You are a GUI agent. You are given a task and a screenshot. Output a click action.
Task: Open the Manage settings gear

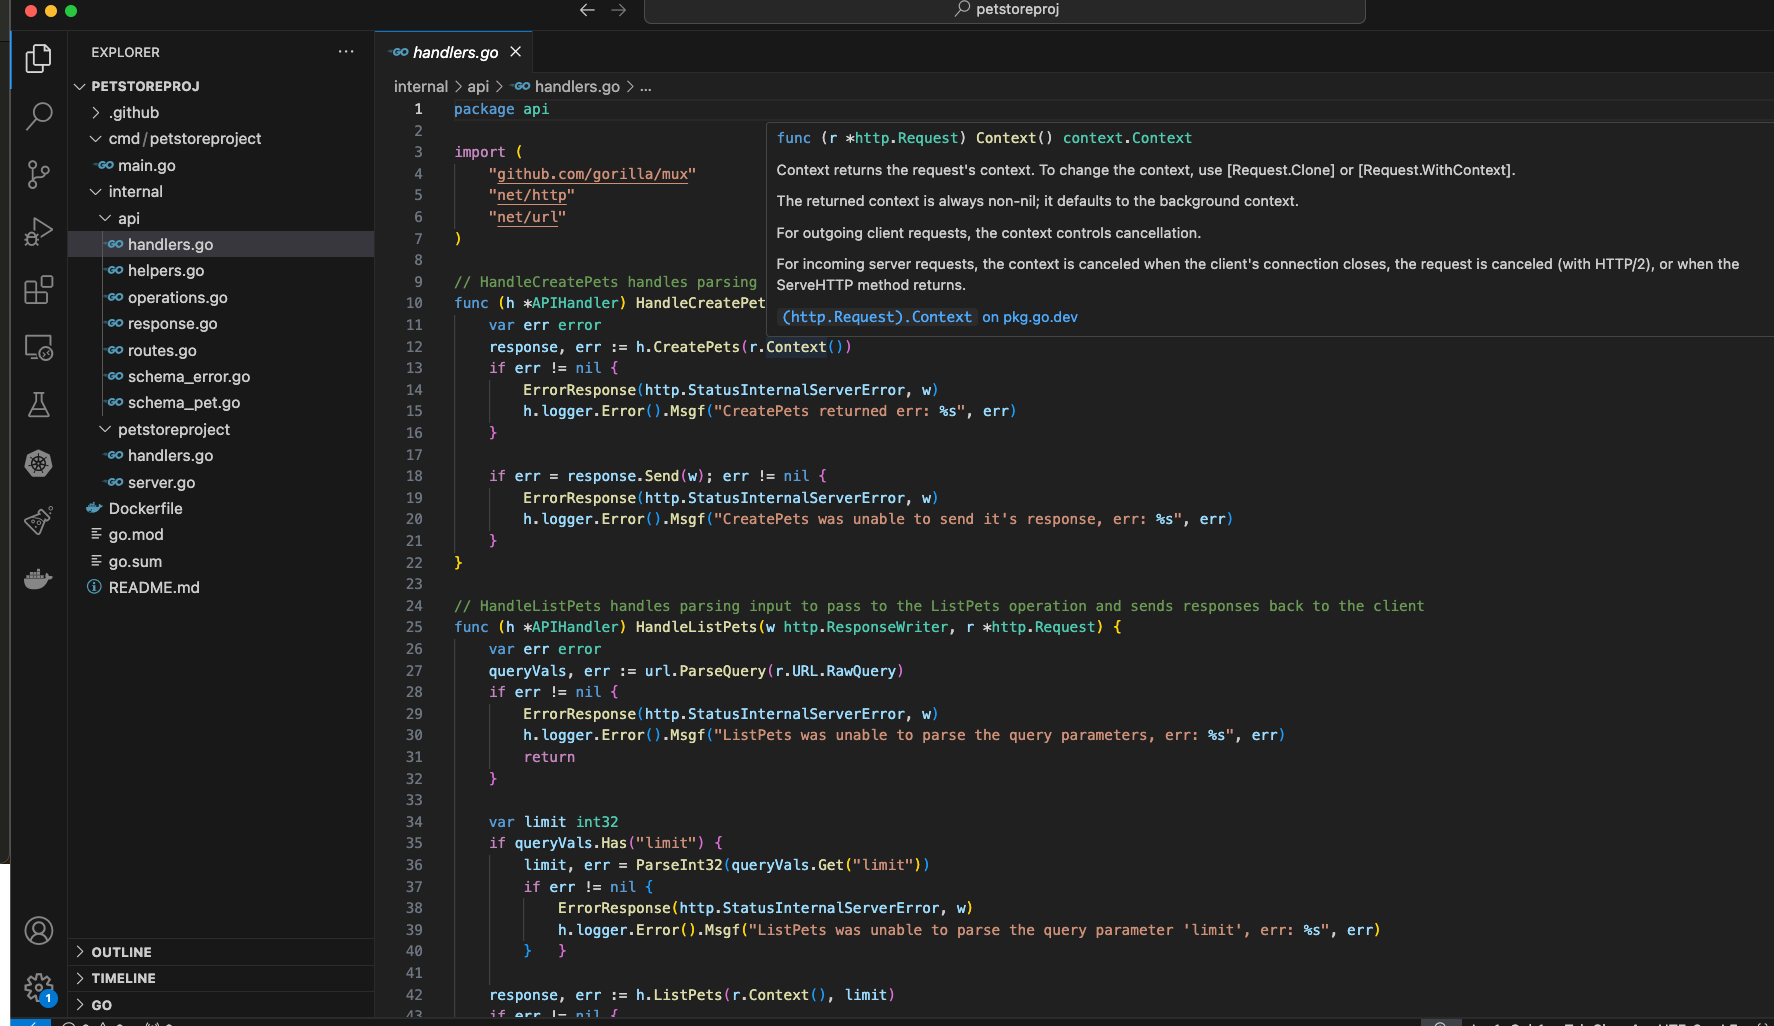click(x=38, y=988)
